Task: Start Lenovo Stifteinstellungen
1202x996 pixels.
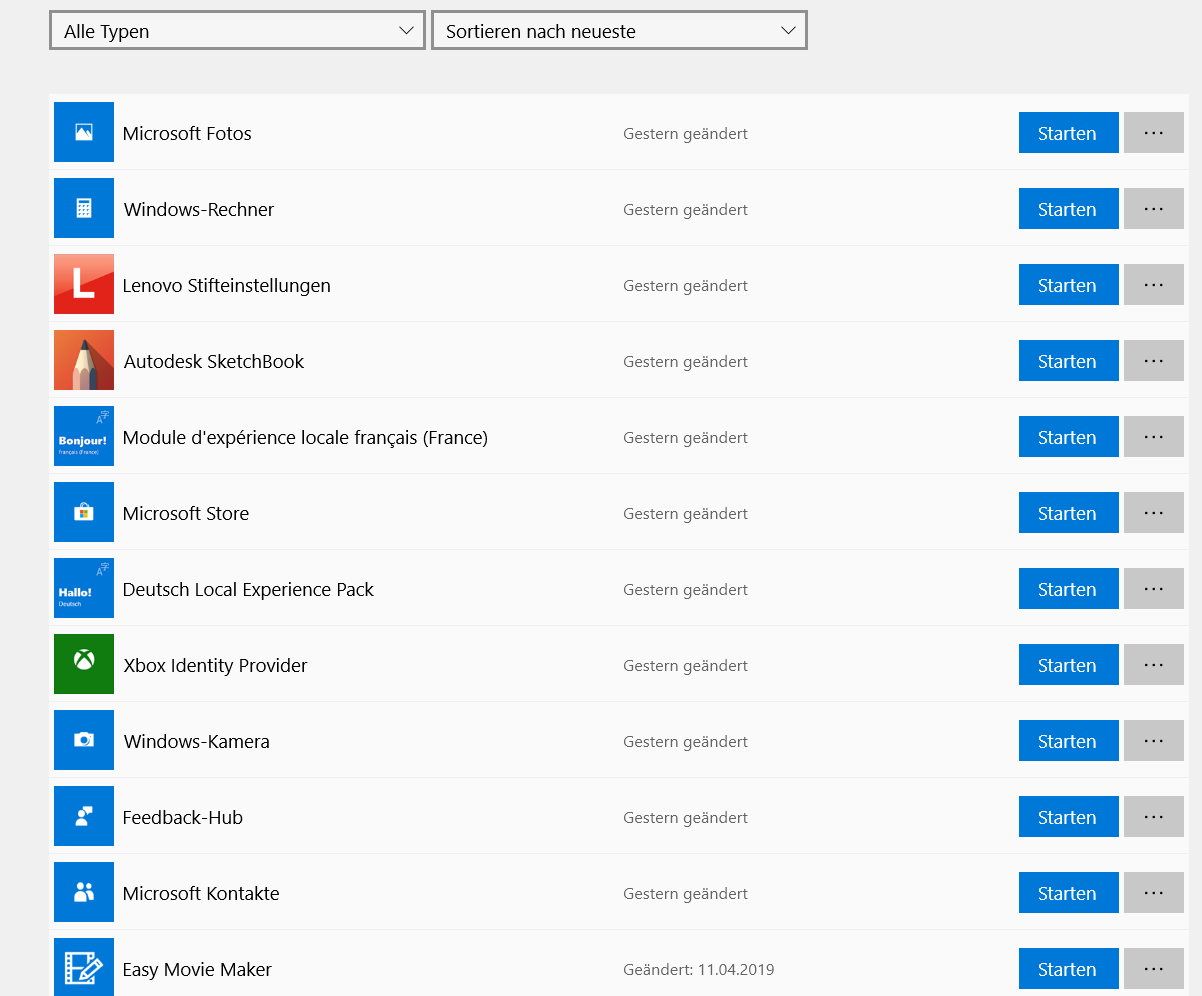Action: (1068, 285)
